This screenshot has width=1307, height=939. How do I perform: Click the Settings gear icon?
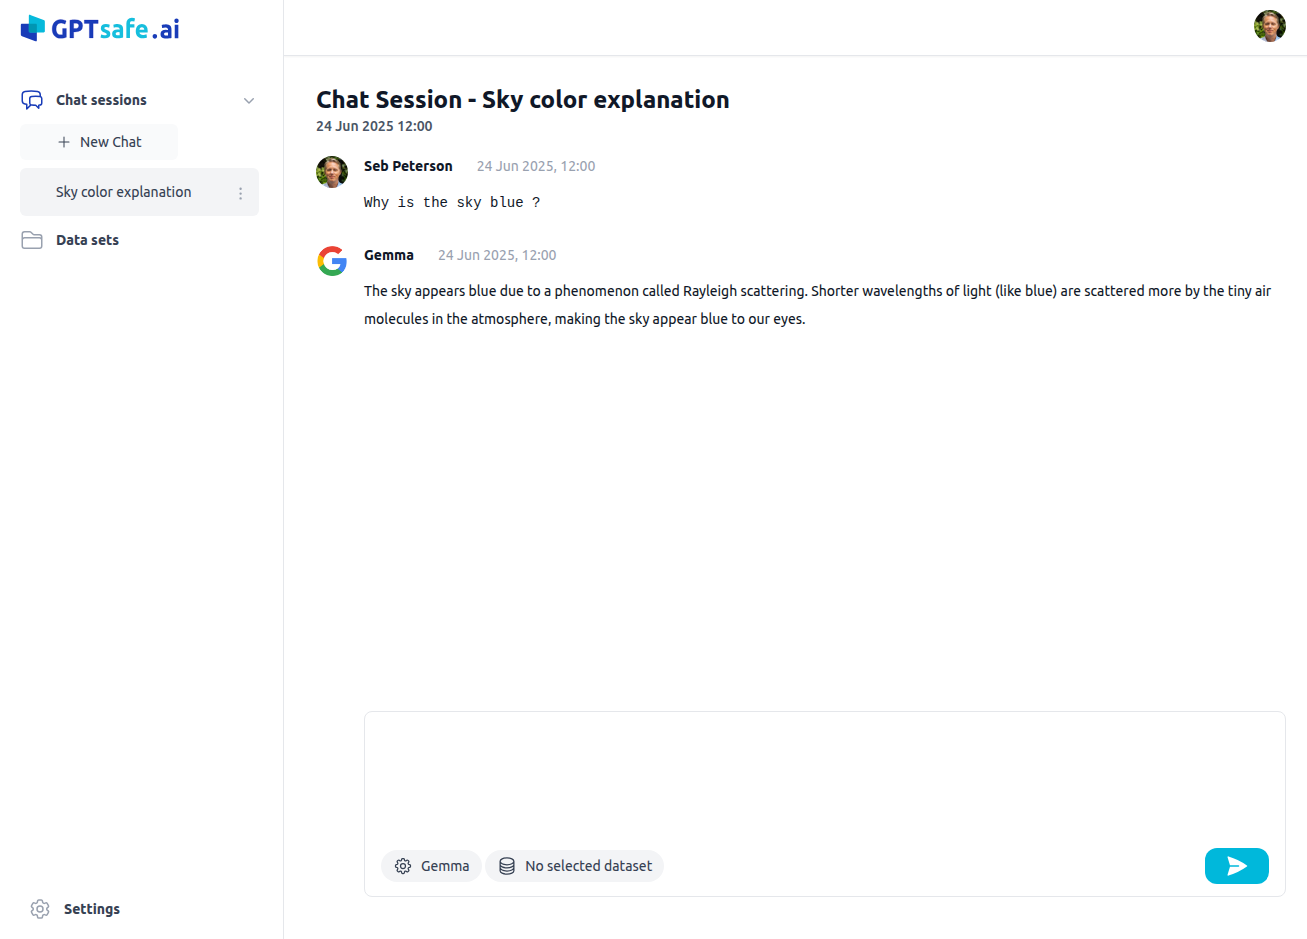pos(39,909)
